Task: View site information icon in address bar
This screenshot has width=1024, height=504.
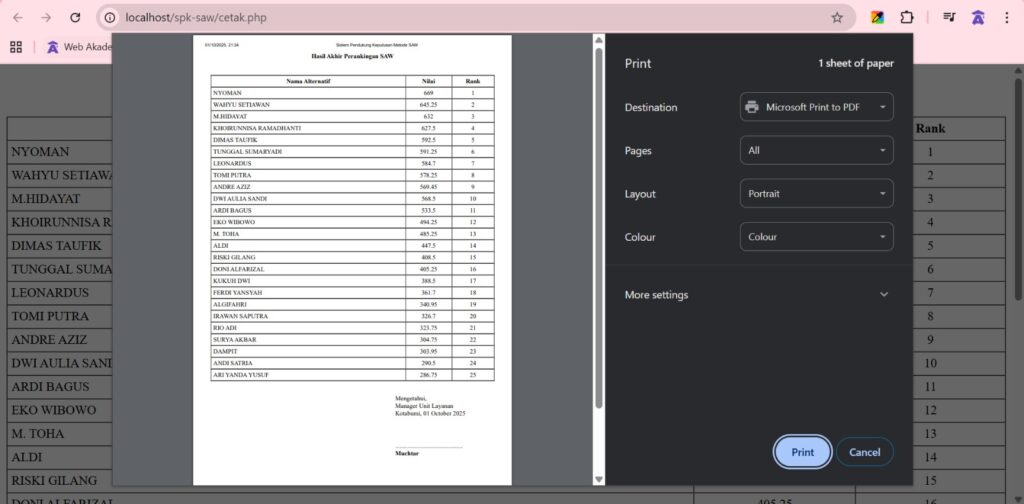Action: 110,17
